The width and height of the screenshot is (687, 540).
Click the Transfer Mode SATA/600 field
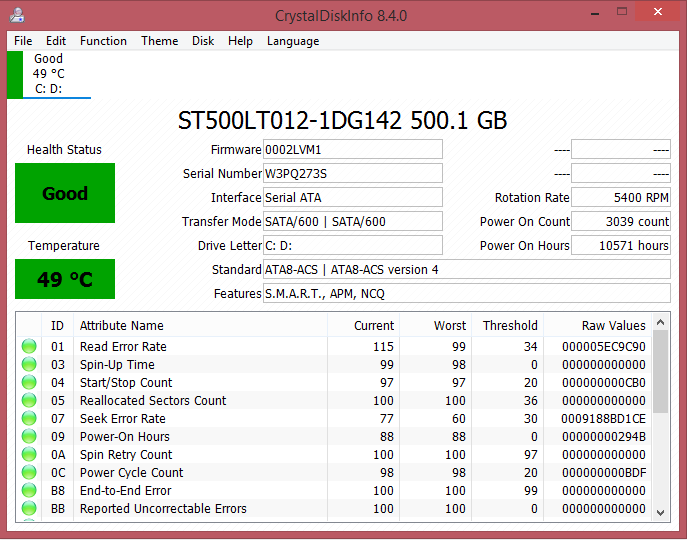(x=353, y=221)
